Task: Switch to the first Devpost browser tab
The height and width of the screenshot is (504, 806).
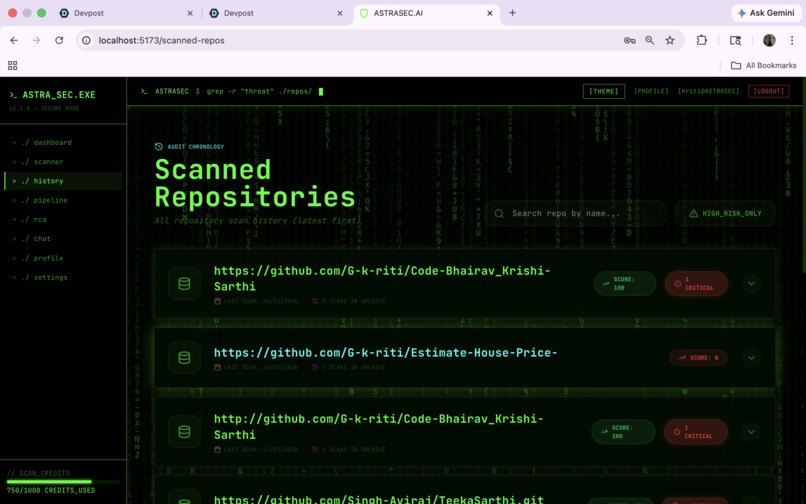Action: pyautogui.click(x=126, y=13)
